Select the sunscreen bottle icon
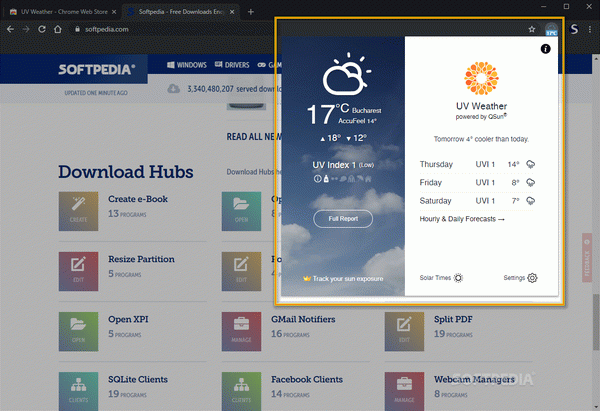600x411 pixels. point(326,179)
